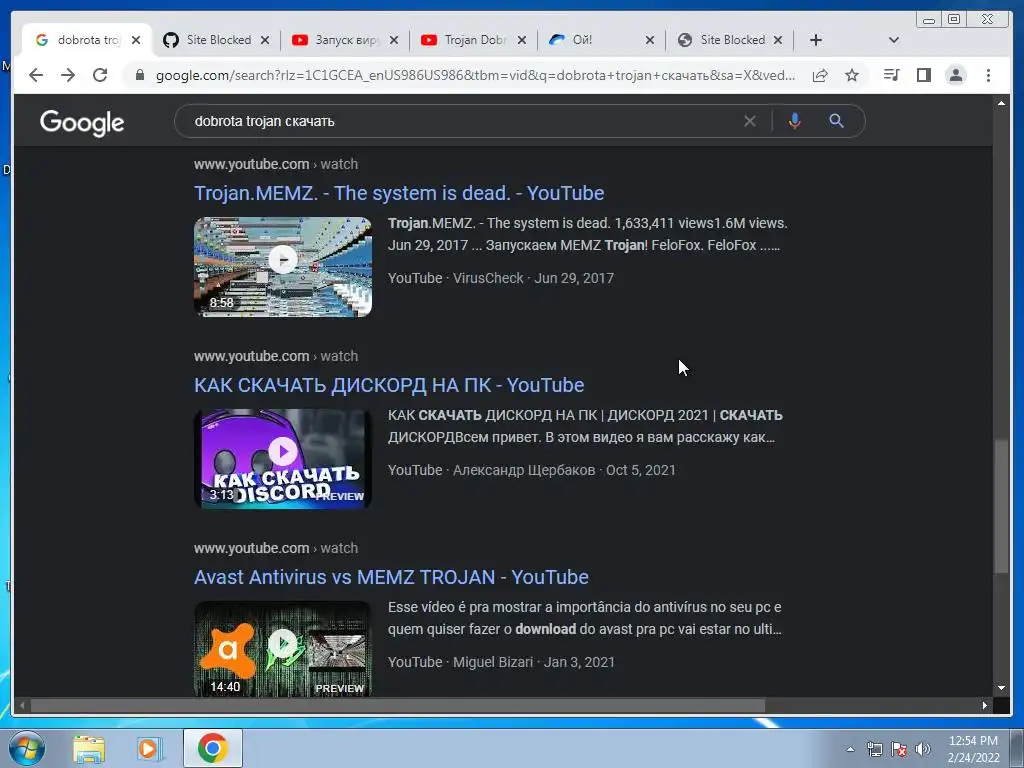Open the network tray icon
Screen dimensions: 1024x768
click(874, 749)
